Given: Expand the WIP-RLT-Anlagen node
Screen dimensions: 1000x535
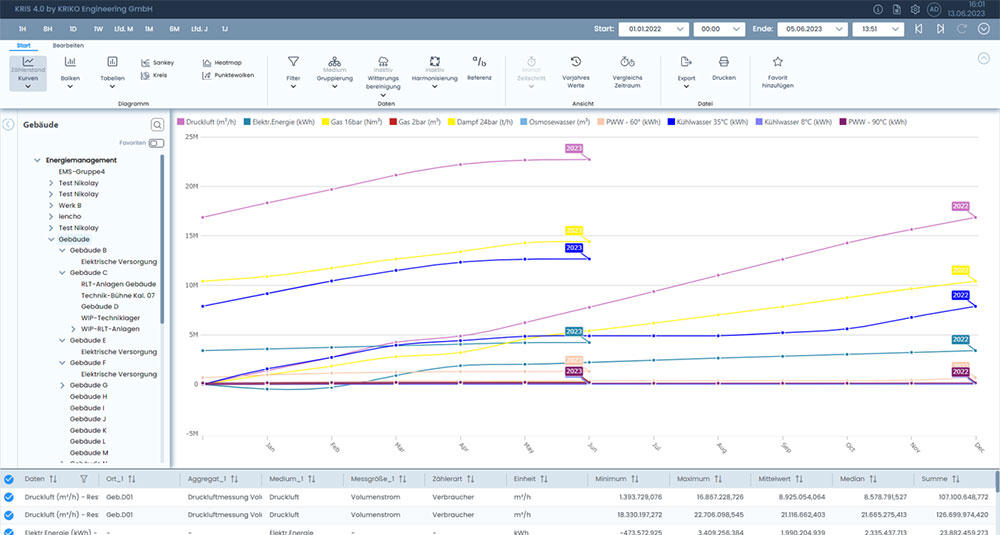Looking at the screenshot, I should point(73,329).
